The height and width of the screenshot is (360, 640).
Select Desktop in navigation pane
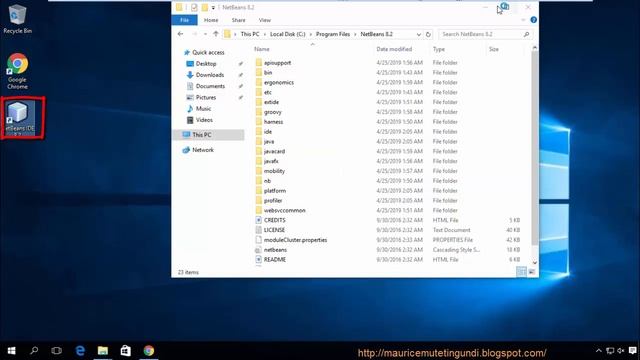point(206,64)
